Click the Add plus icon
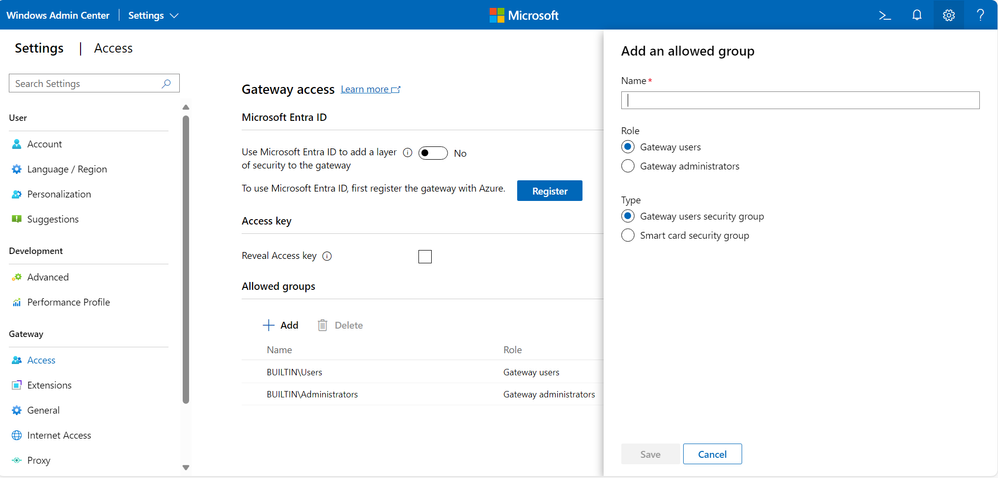Screen dimensions: 998x478 click(x=269, y=325)
